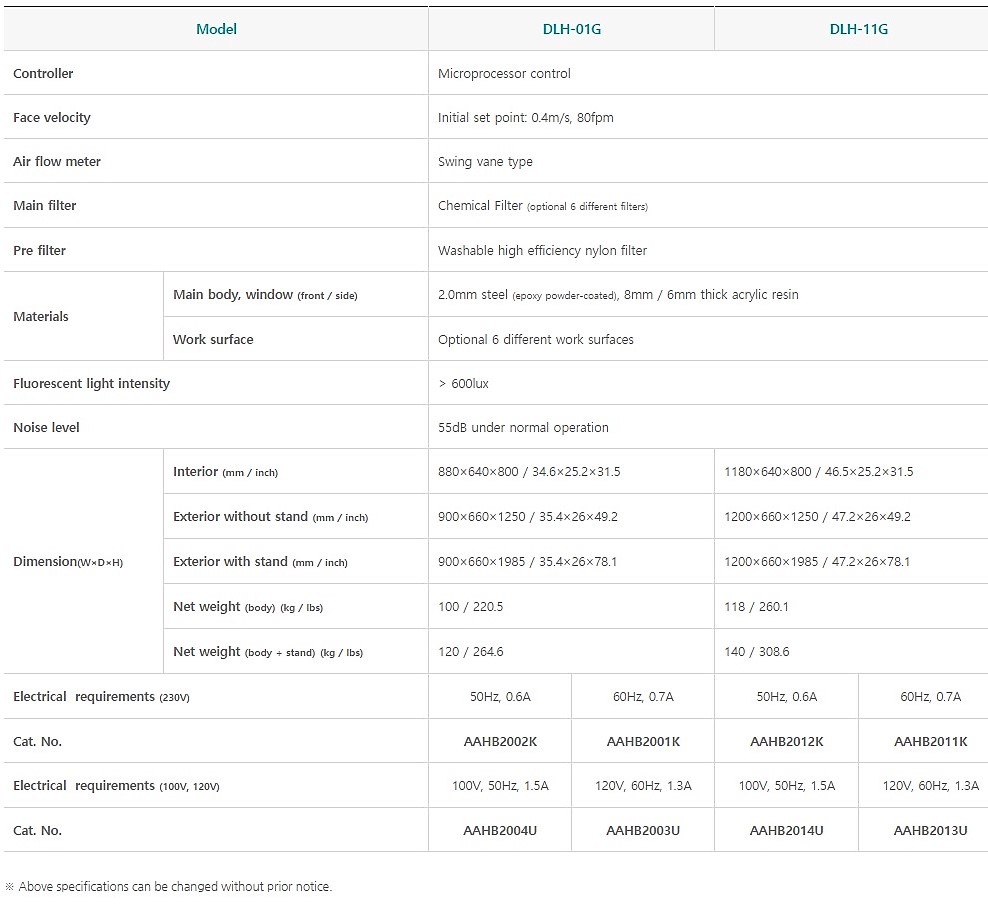Click the Fluorescent light intensity label
Image resolution: width=988 pixels, height=906 pixels.
pos(91,383)
